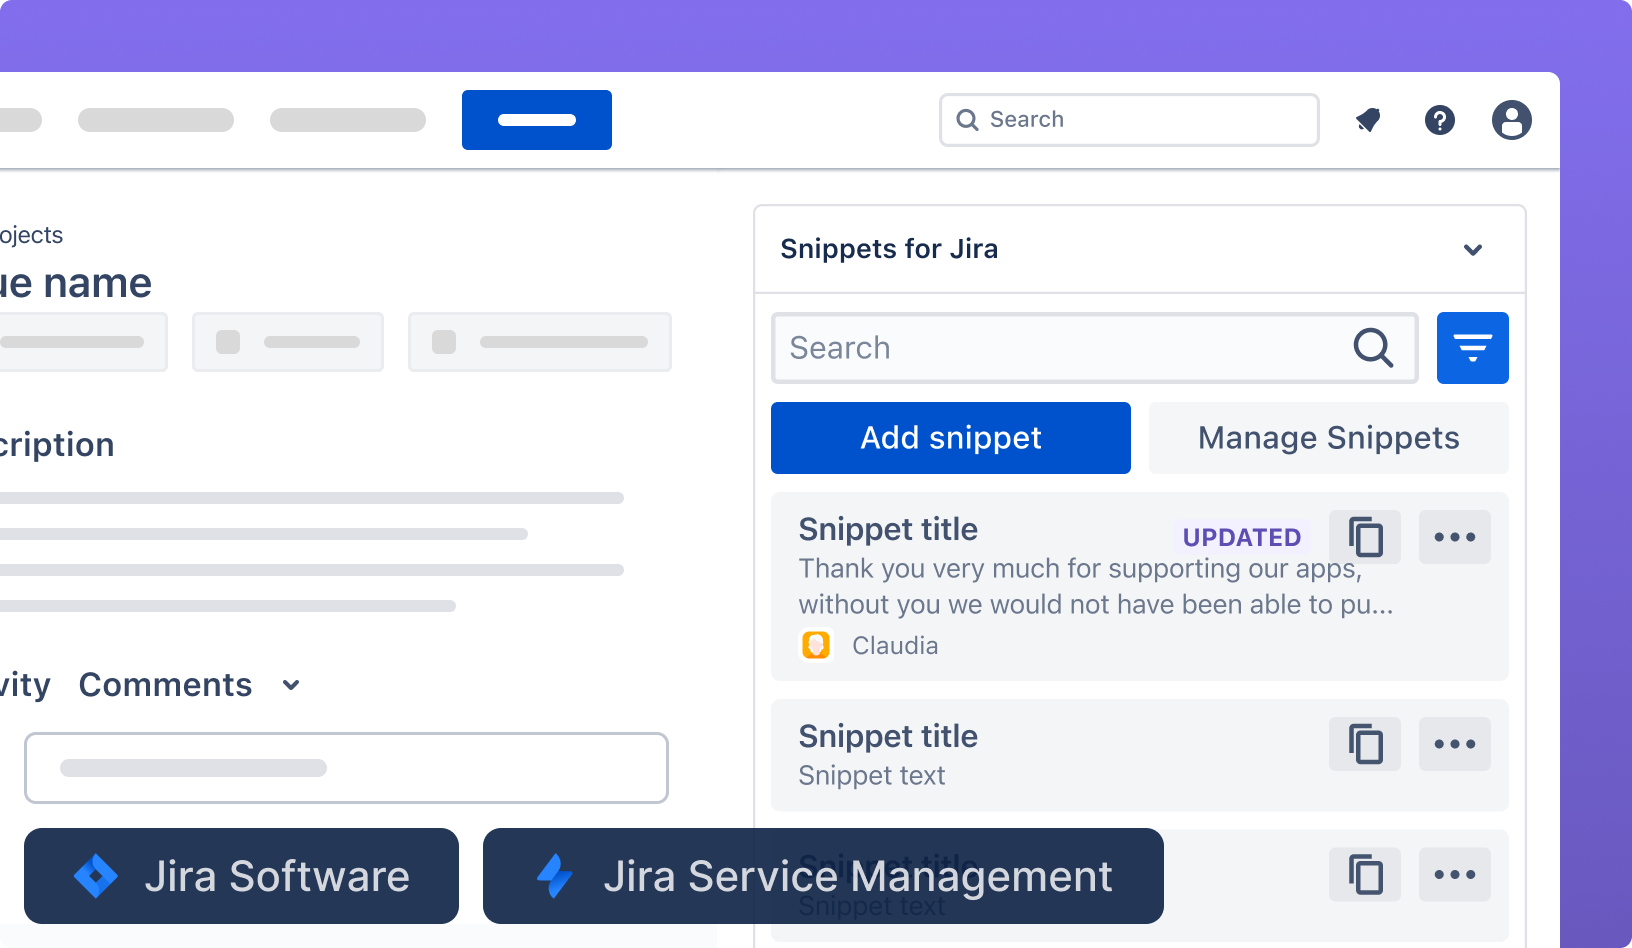Click the blue create button in navbar

537,120
